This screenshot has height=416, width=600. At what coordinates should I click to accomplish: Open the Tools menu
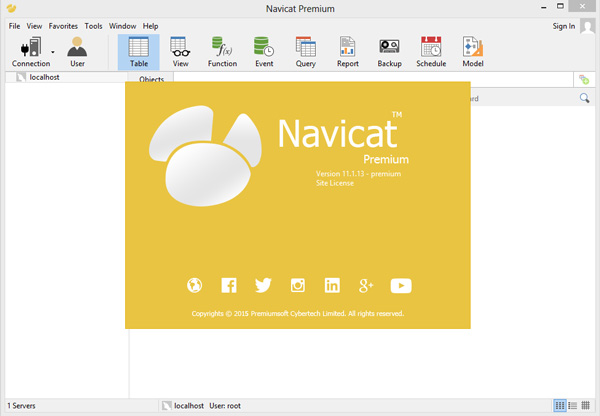pos(93,26)
